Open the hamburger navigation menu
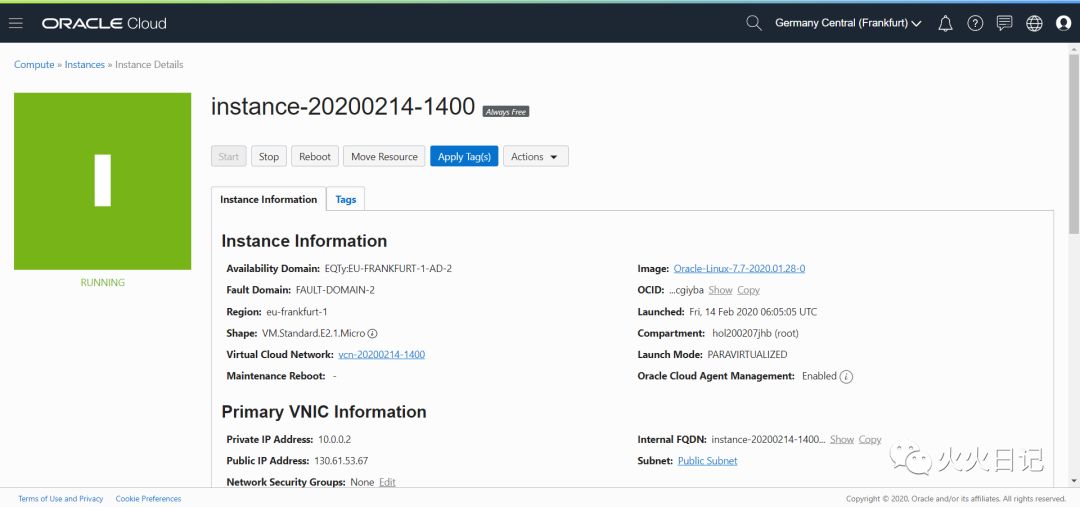This screenshot has height=507, width=1080. [x=16, y=23]
